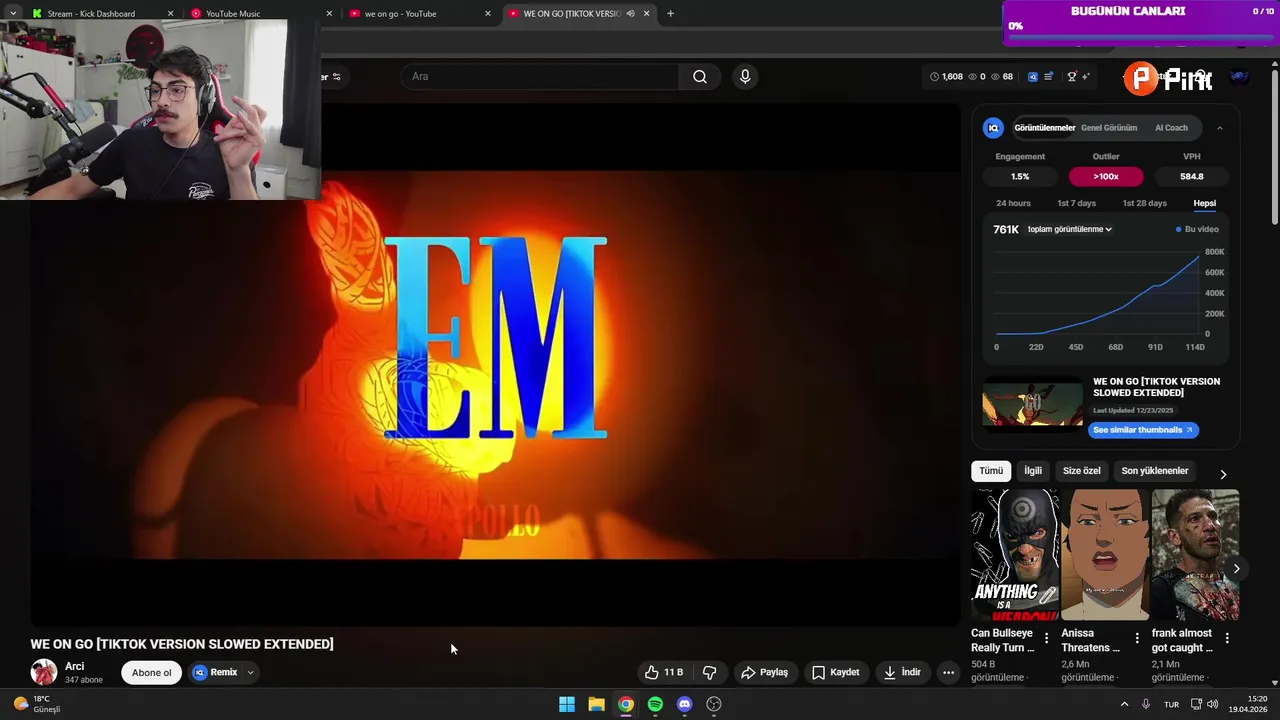
Task: Click the round vidIQ panel logo
Action: tap(993, 128)
